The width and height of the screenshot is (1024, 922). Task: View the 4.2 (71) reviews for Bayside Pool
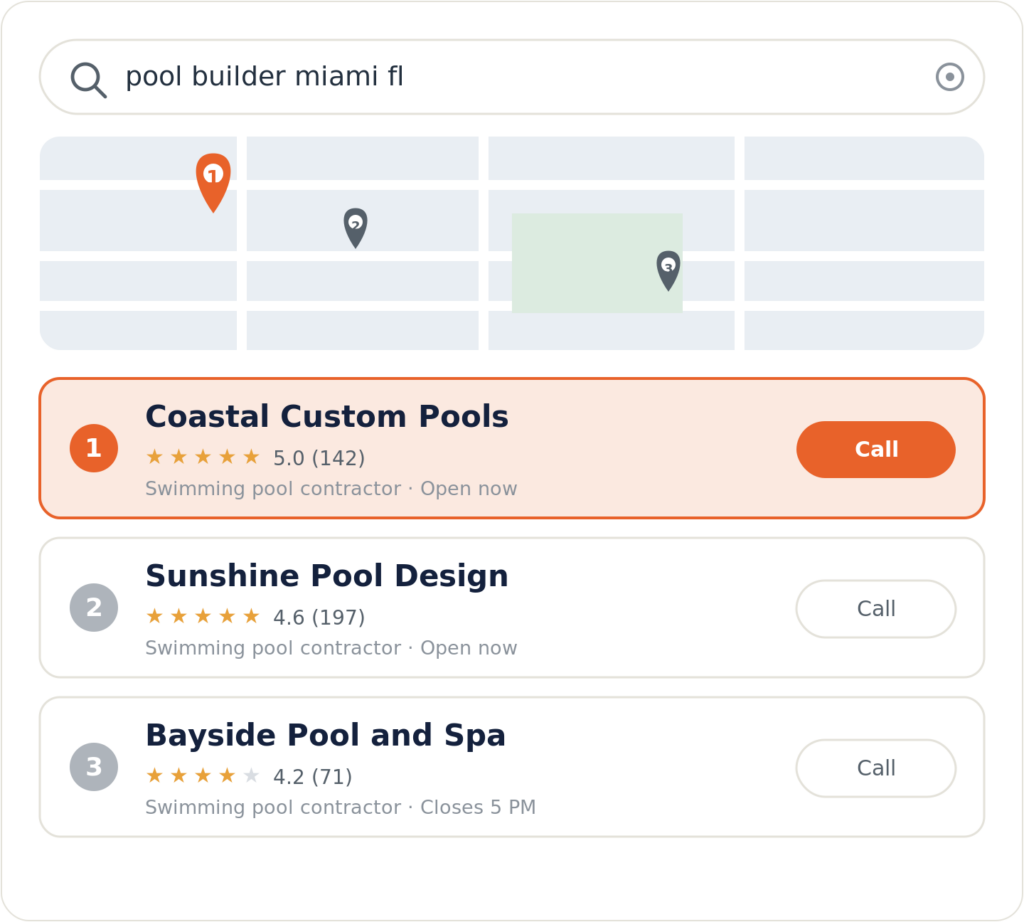pyautogui.click(x=312, y=776)
